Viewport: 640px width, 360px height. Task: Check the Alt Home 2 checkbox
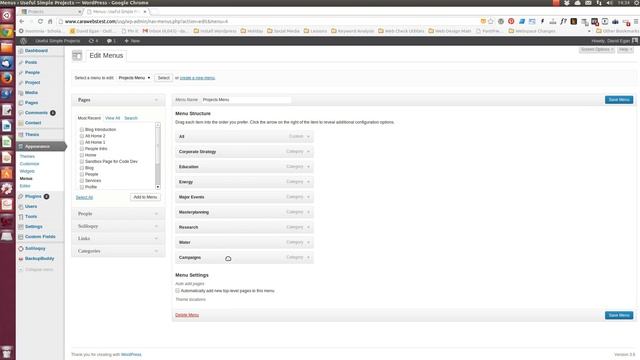click(x=82, y=136)
